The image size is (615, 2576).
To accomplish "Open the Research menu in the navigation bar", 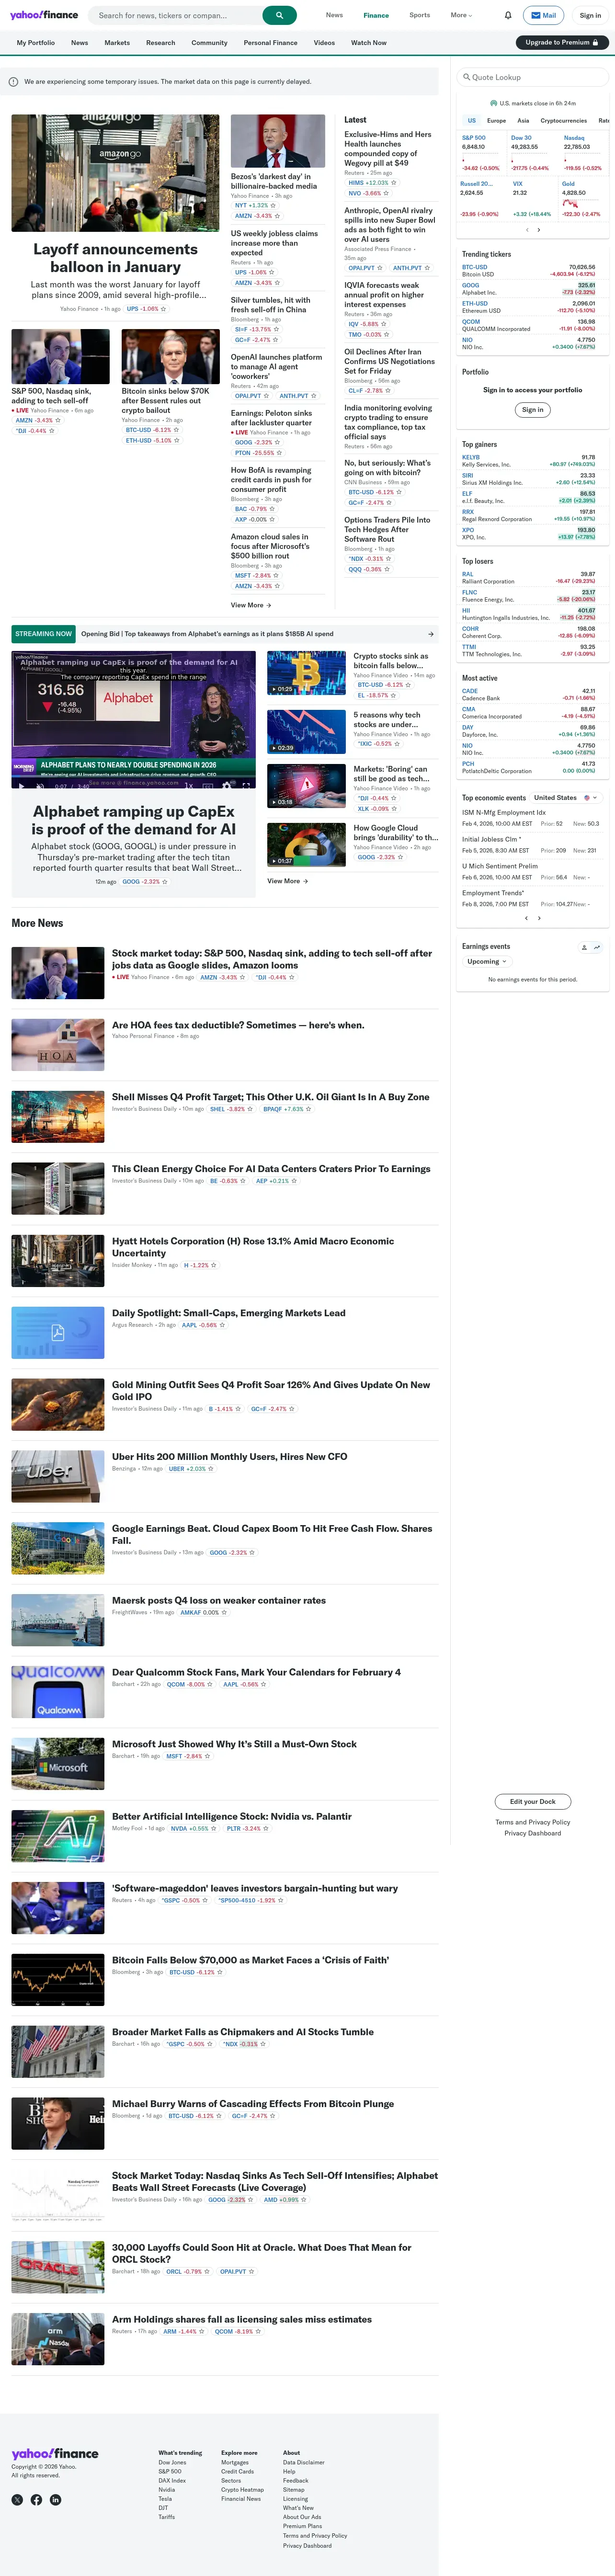I will [x=160, y=43].
